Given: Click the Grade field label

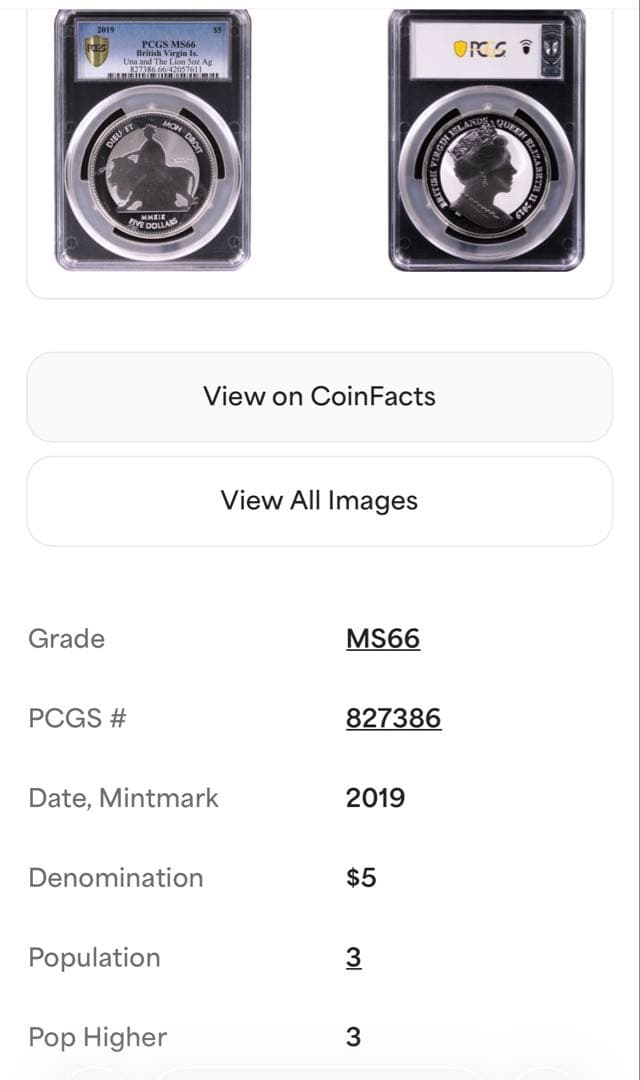Looking at the screenshot, I should click(x=66, y=639).
